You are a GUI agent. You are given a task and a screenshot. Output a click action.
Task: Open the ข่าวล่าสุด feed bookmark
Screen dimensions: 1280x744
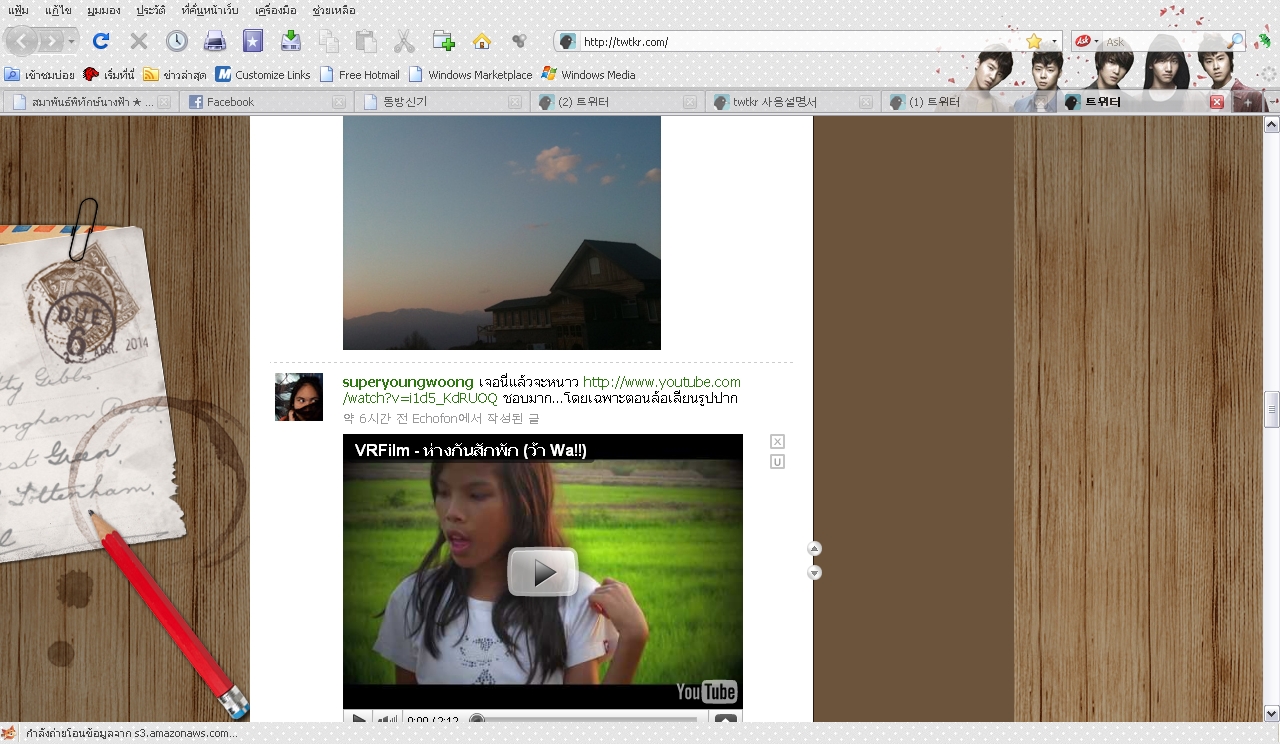(175, 74)
